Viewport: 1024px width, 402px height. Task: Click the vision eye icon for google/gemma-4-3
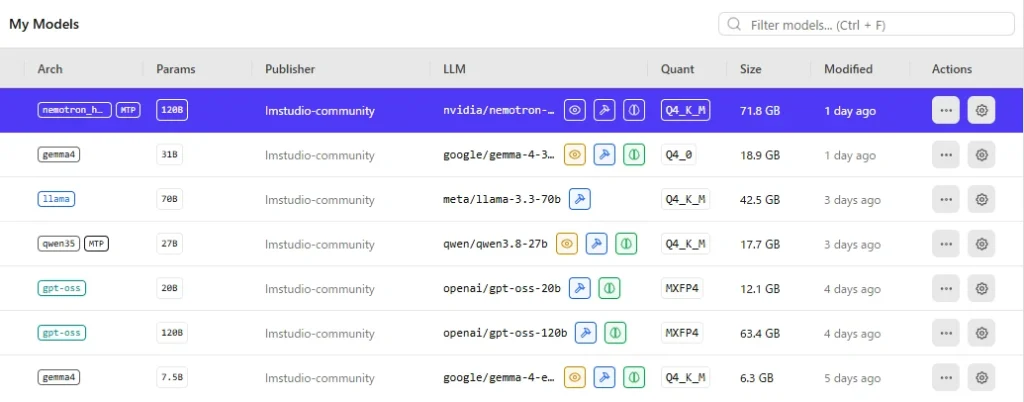pyautogui.click(x=575, y=155)
